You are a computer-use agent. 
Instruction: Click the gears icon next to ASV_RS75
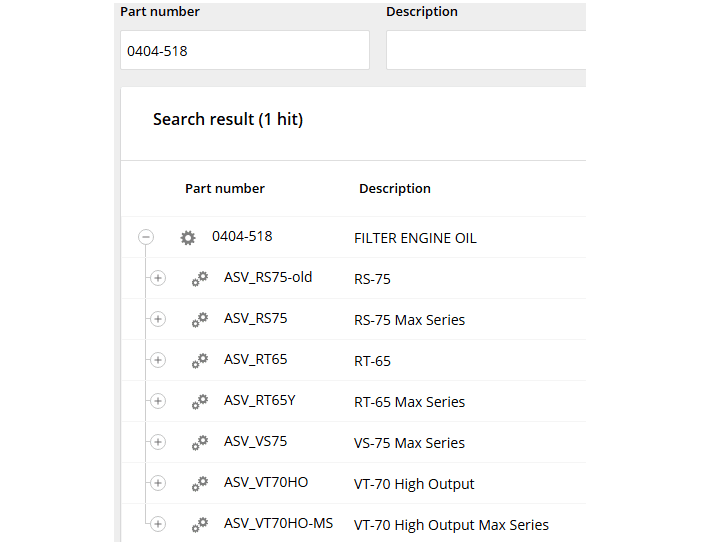coord(200,319)
